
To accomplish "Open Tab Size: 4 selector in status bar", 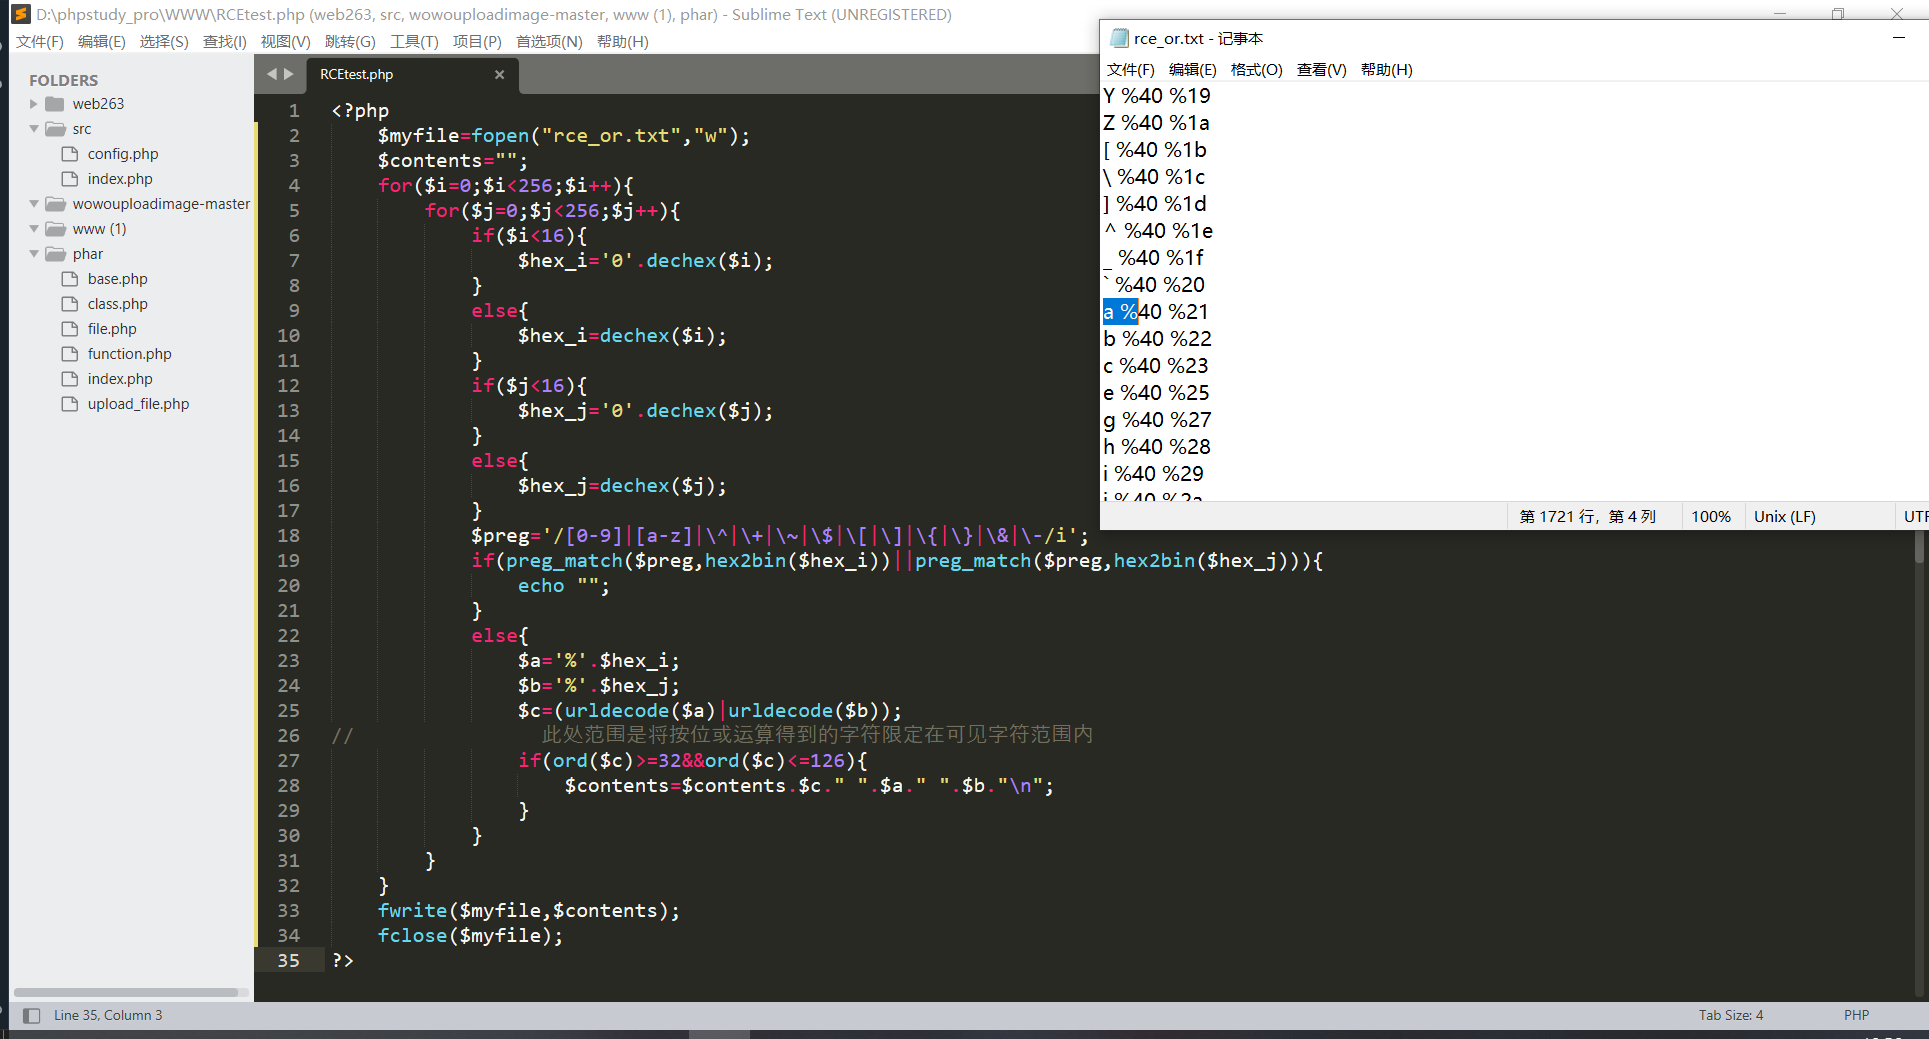I will point(1731,1015).
